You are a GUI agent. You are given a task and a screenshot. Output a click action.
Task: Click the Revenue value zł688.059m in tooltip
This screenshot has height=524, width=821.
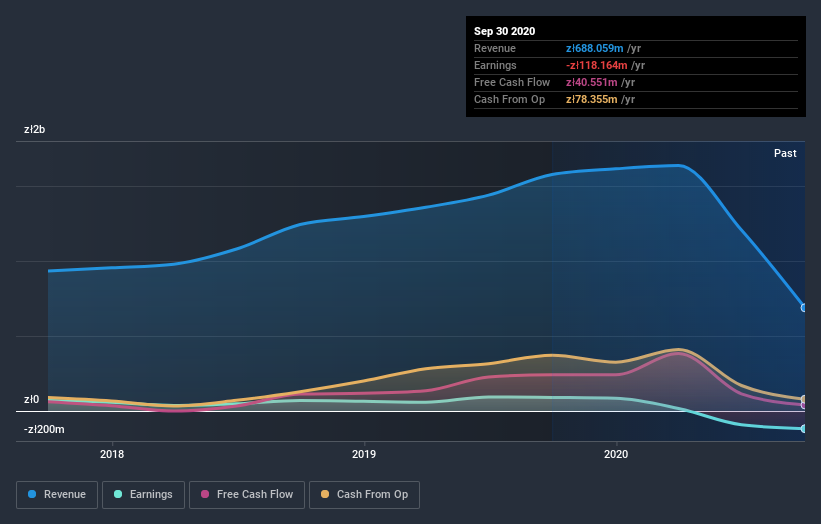(594, 48)
